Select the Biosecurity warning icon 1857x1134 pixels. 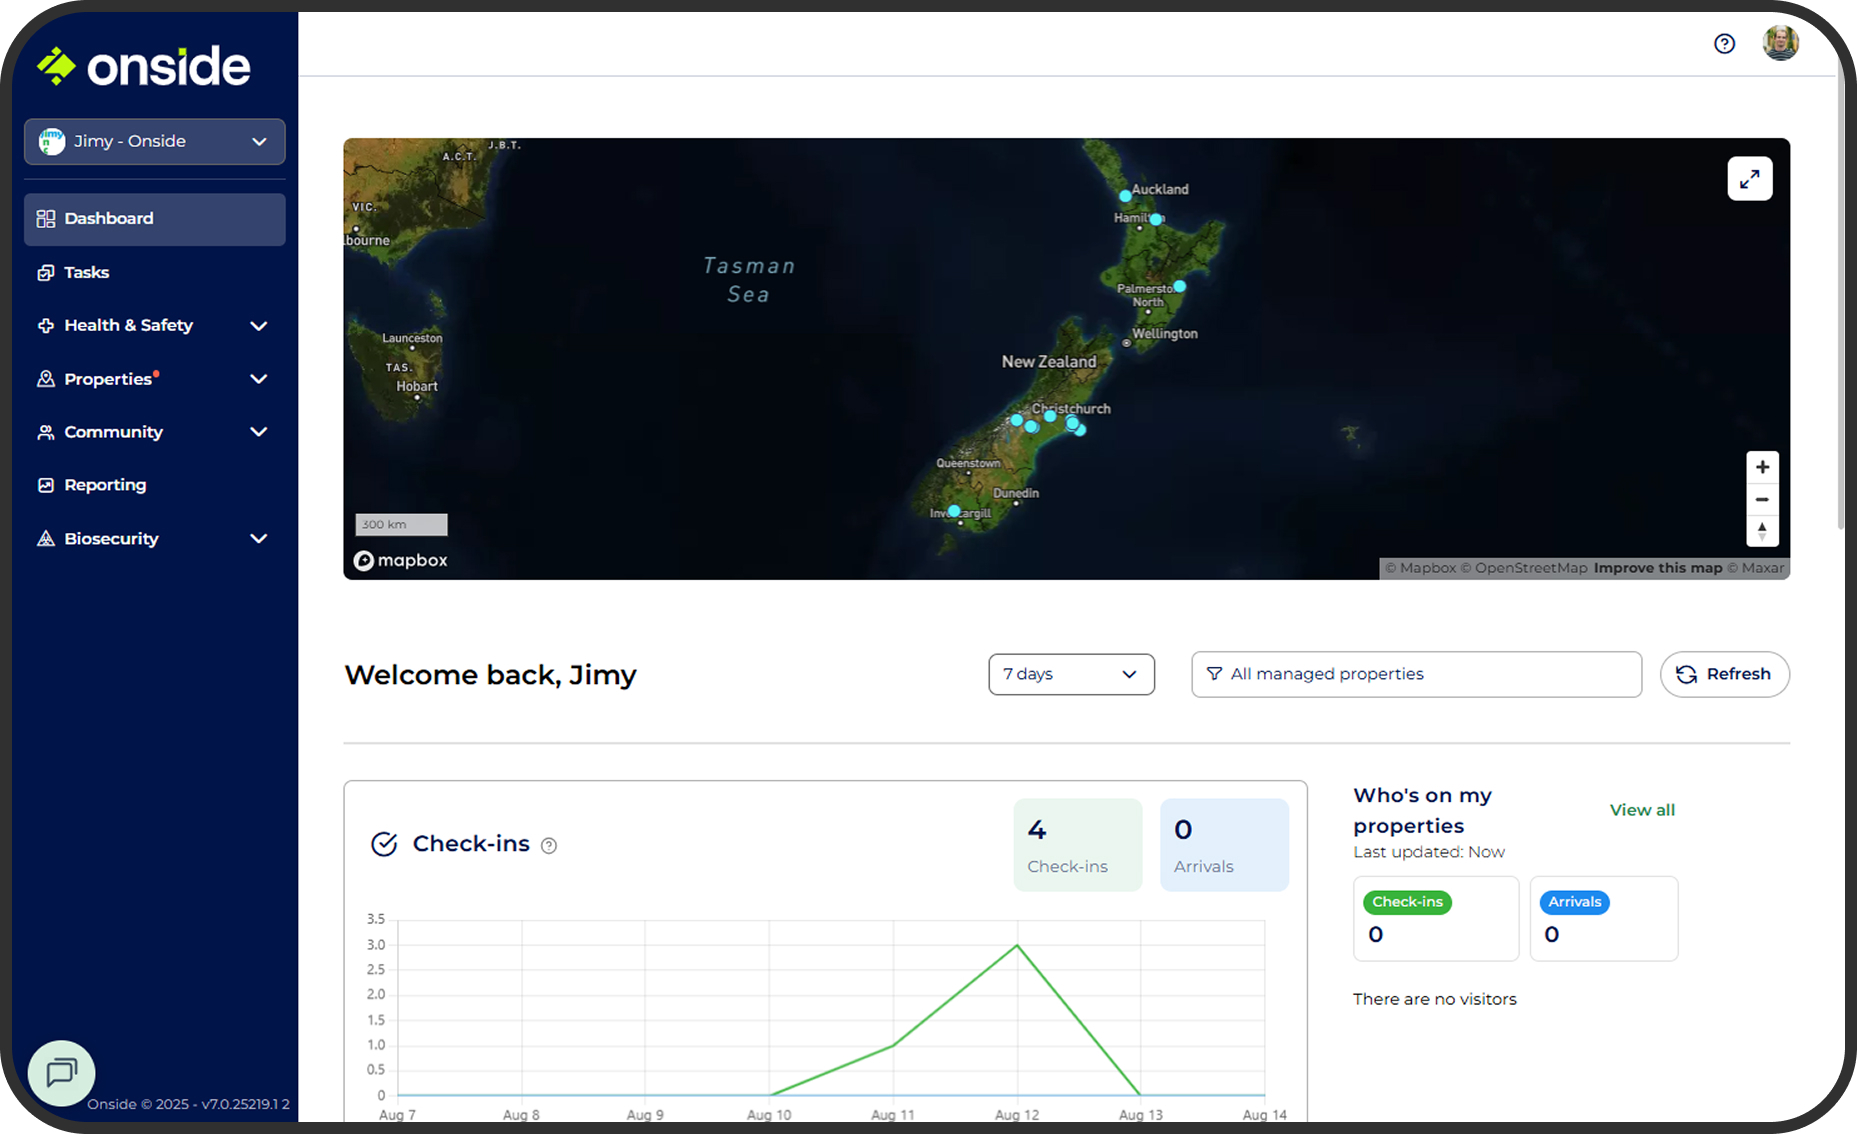[46, 538]
